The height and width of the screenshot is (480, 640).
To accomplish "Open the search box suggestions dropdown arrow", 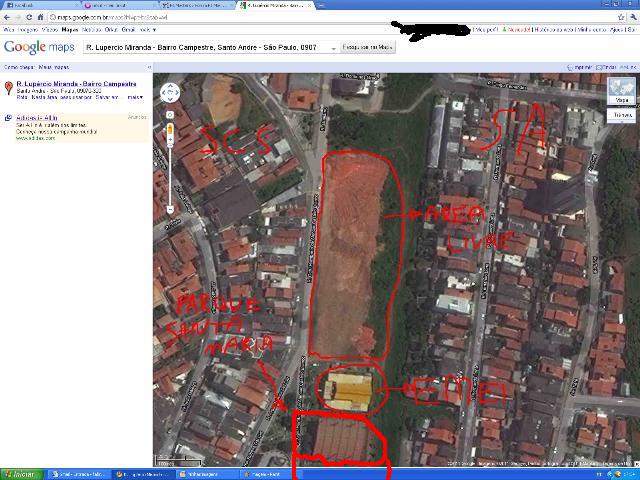I will pyautogui.click(x=333, y=48).
